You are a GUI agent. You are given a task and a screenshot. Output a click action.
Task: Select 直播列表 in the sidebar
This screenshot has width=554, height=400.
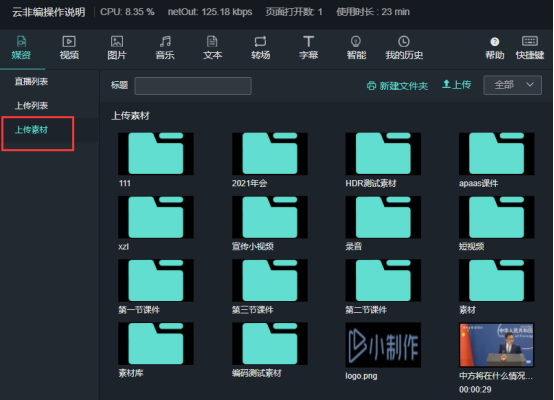point(31,82)
